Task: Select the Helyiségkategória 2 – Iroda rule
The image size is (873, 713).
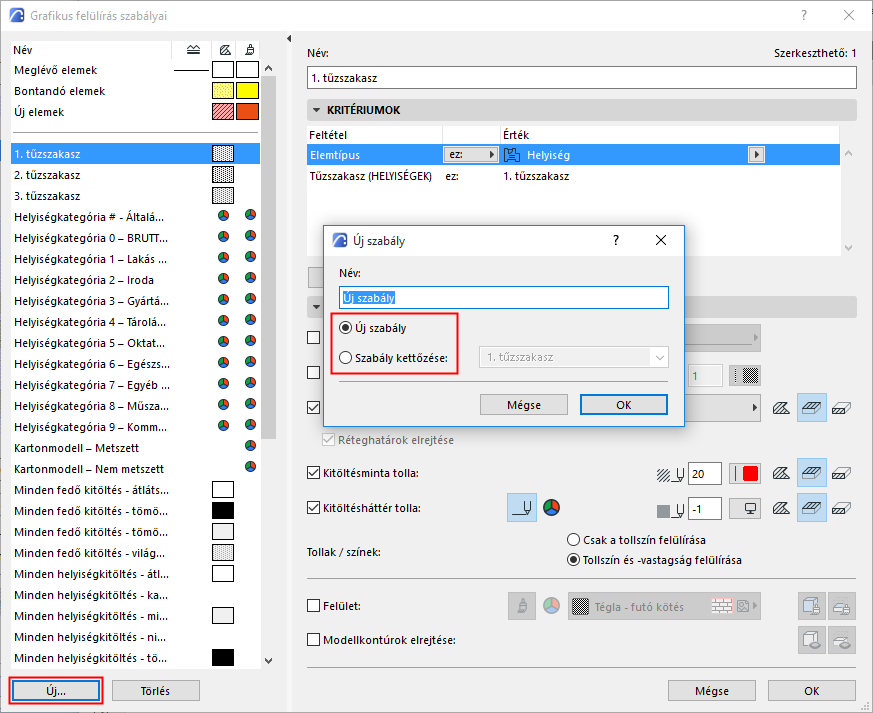Action: click(135, 280)
